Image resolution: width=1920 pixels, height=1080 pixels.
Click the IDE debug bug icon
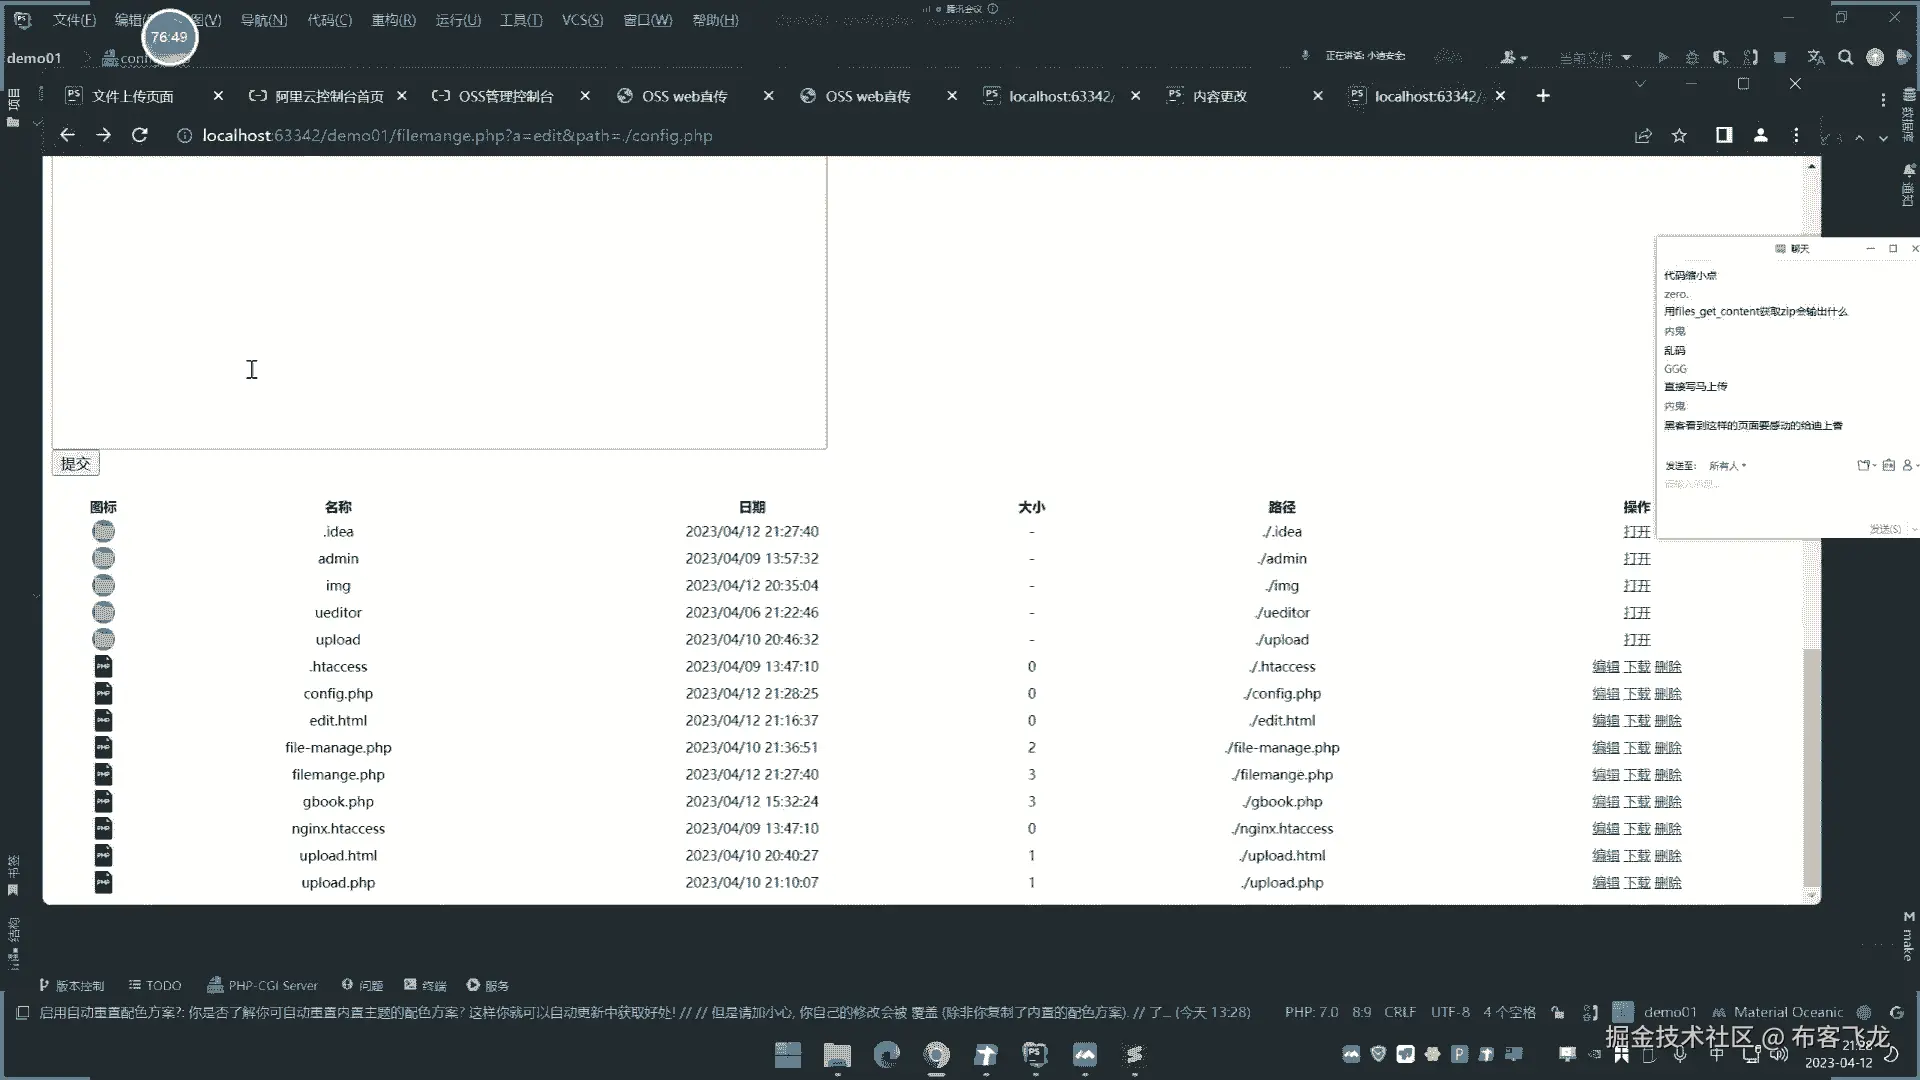1692,57
